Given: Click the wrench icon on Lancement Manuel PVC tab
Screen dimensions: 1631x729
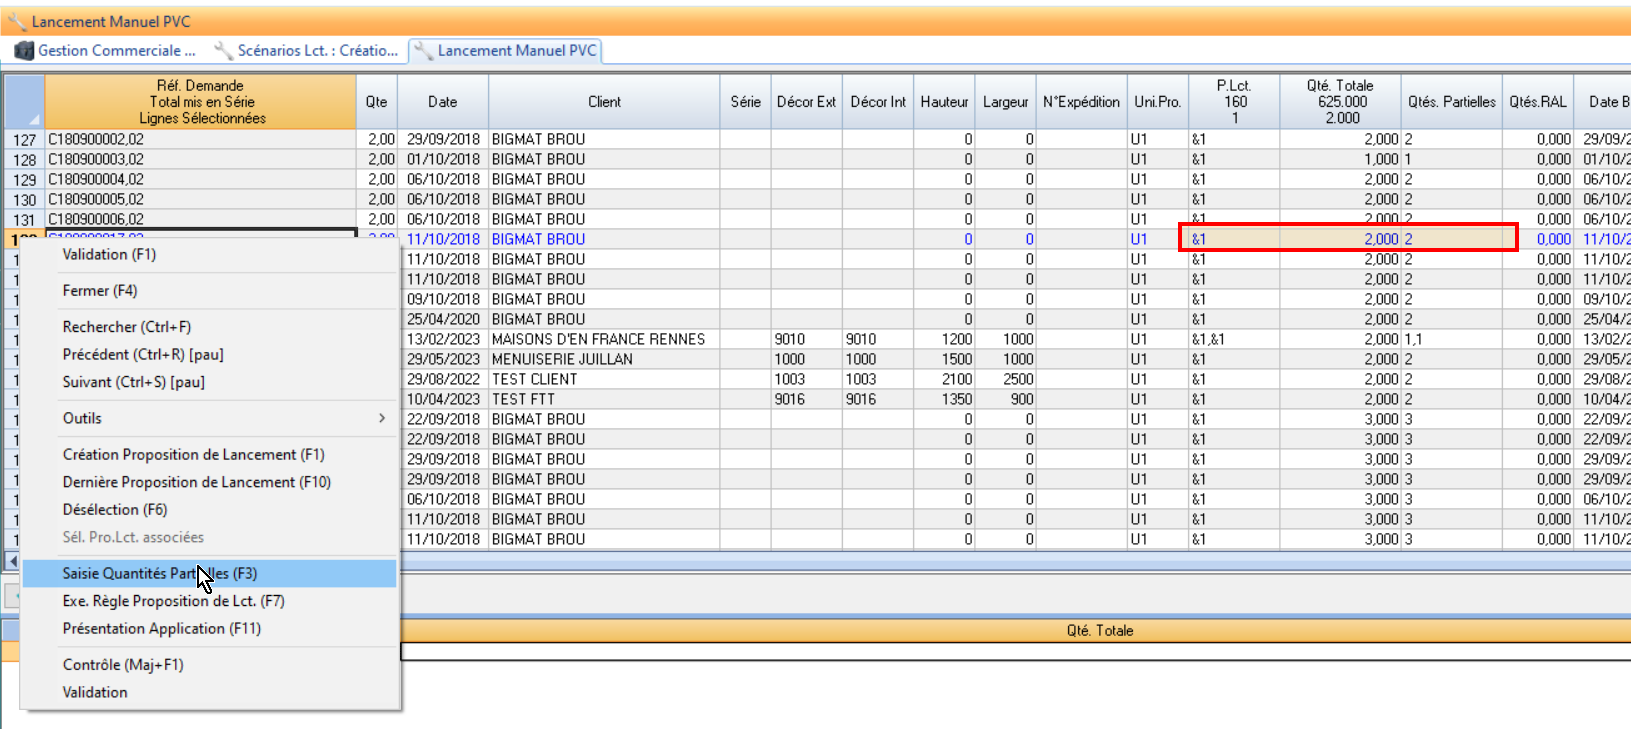Looking at the screenshot, I should point(424,50).
